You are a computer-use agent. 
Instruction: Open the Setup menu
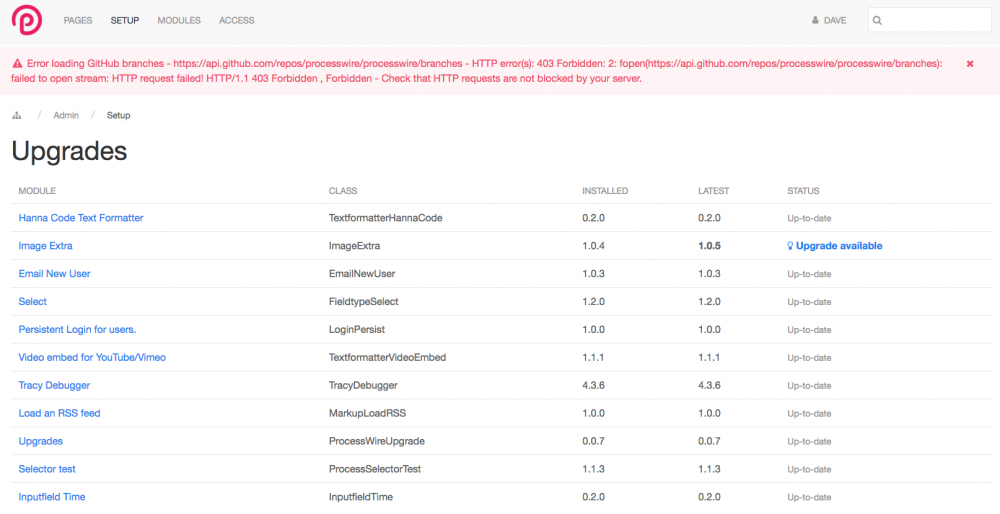click(x=125, y=20)
